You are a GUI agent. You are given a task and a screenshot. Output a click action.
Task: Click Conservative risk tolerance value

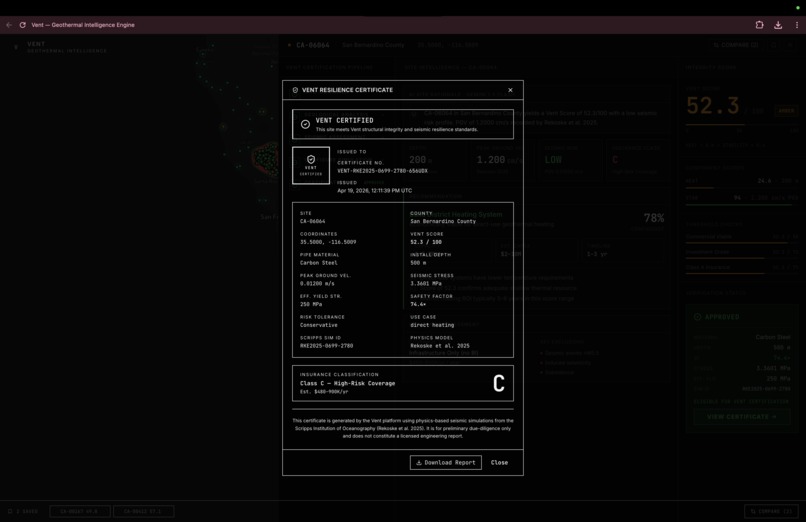319,325
